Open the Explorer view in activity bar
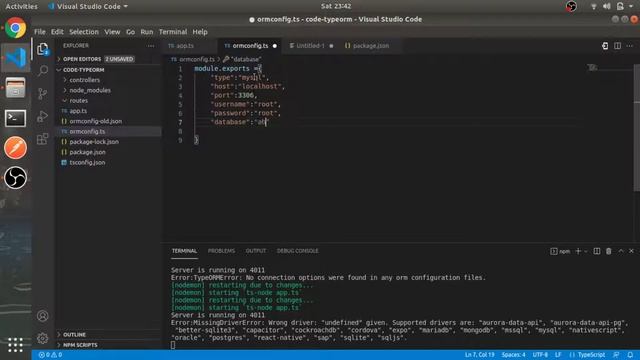Image resolution: width=640 pixels, height=360 pixels. point(43,49)
